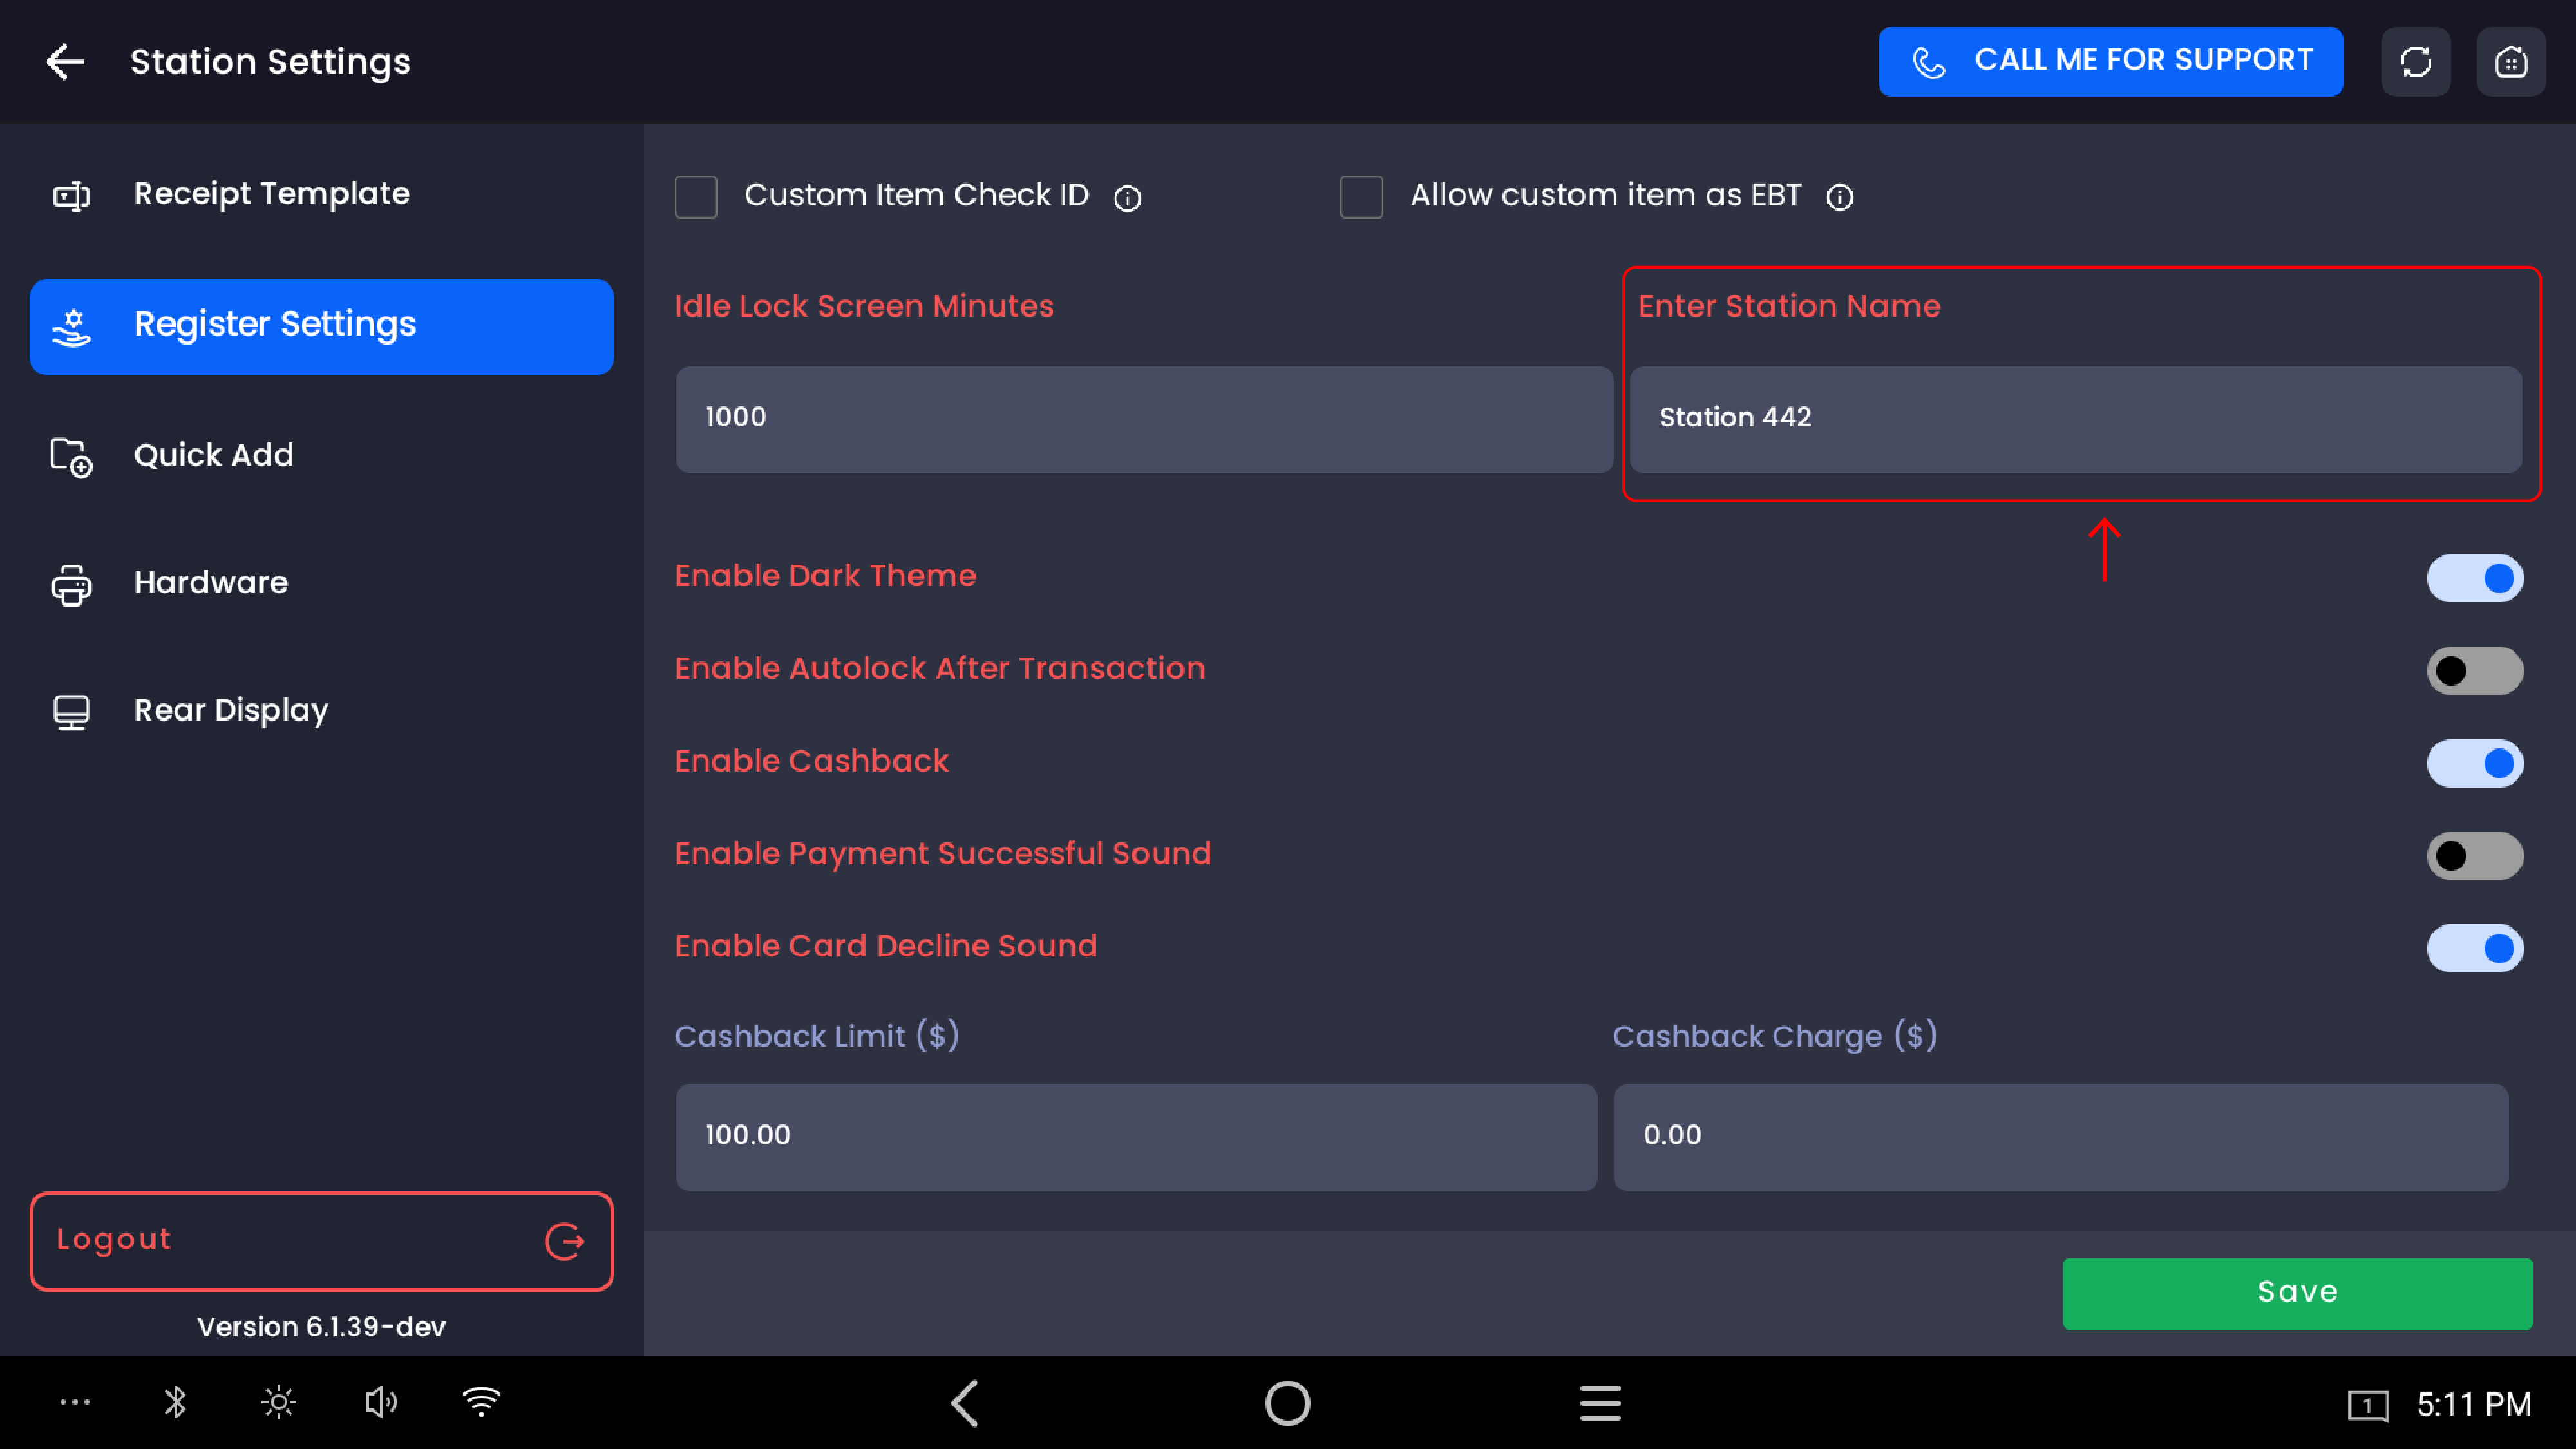Viewport: 2576px width, 1449px height.
Task: Check Allow custom item as EBT box
Action: [x=1361, y=197]
